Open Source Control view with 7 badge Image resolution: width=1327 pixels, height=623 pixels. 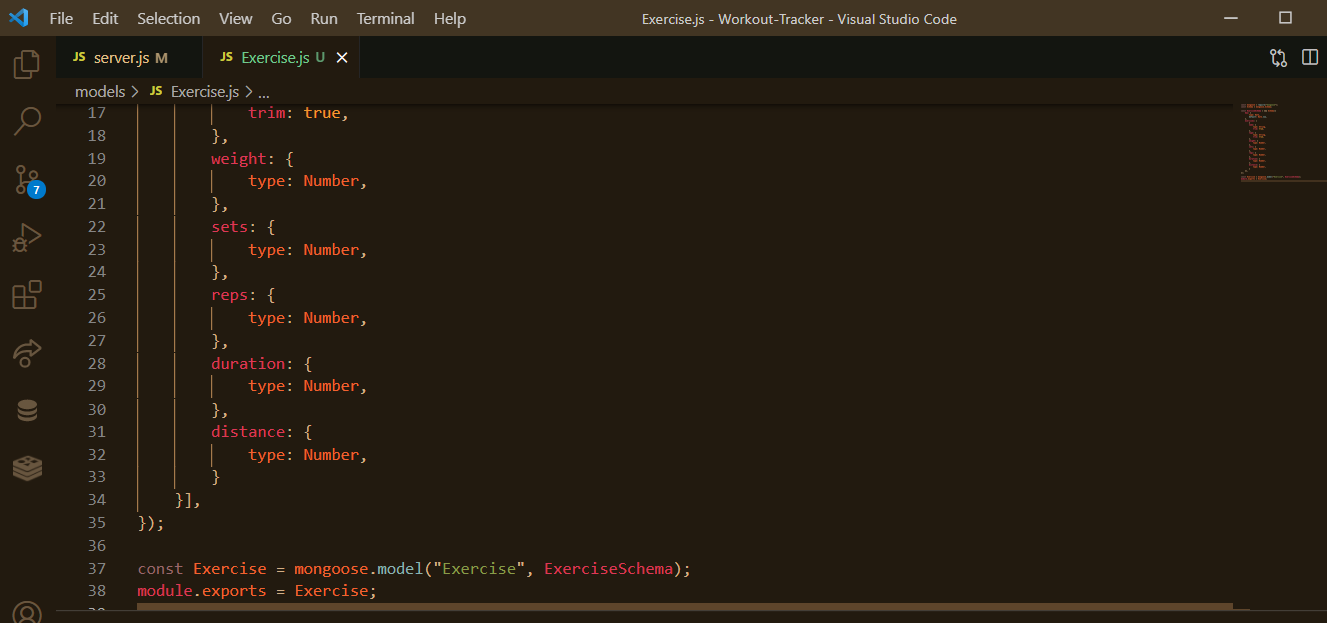coord(28,180)
